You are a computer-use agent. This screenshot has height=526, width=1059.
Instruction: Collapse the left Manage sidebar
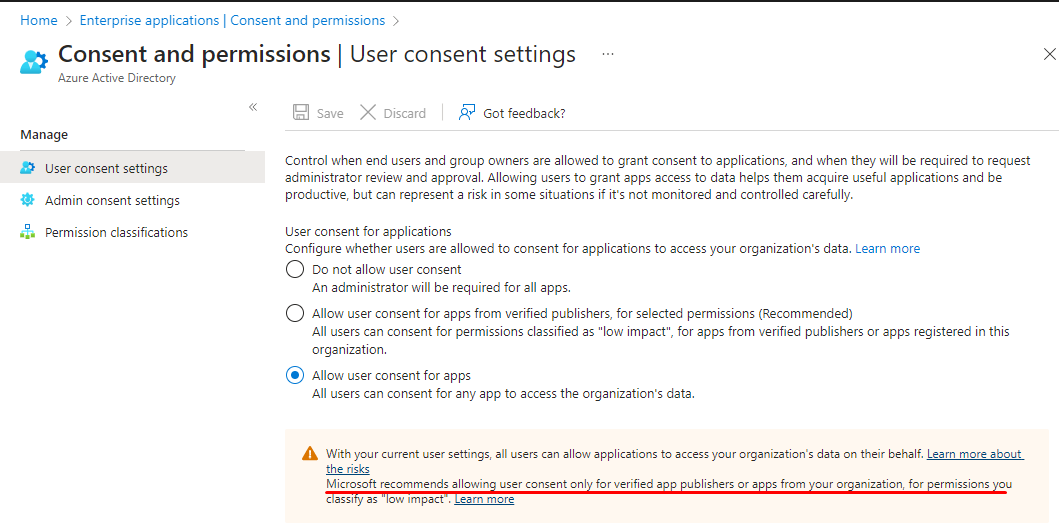click(253, 107)
